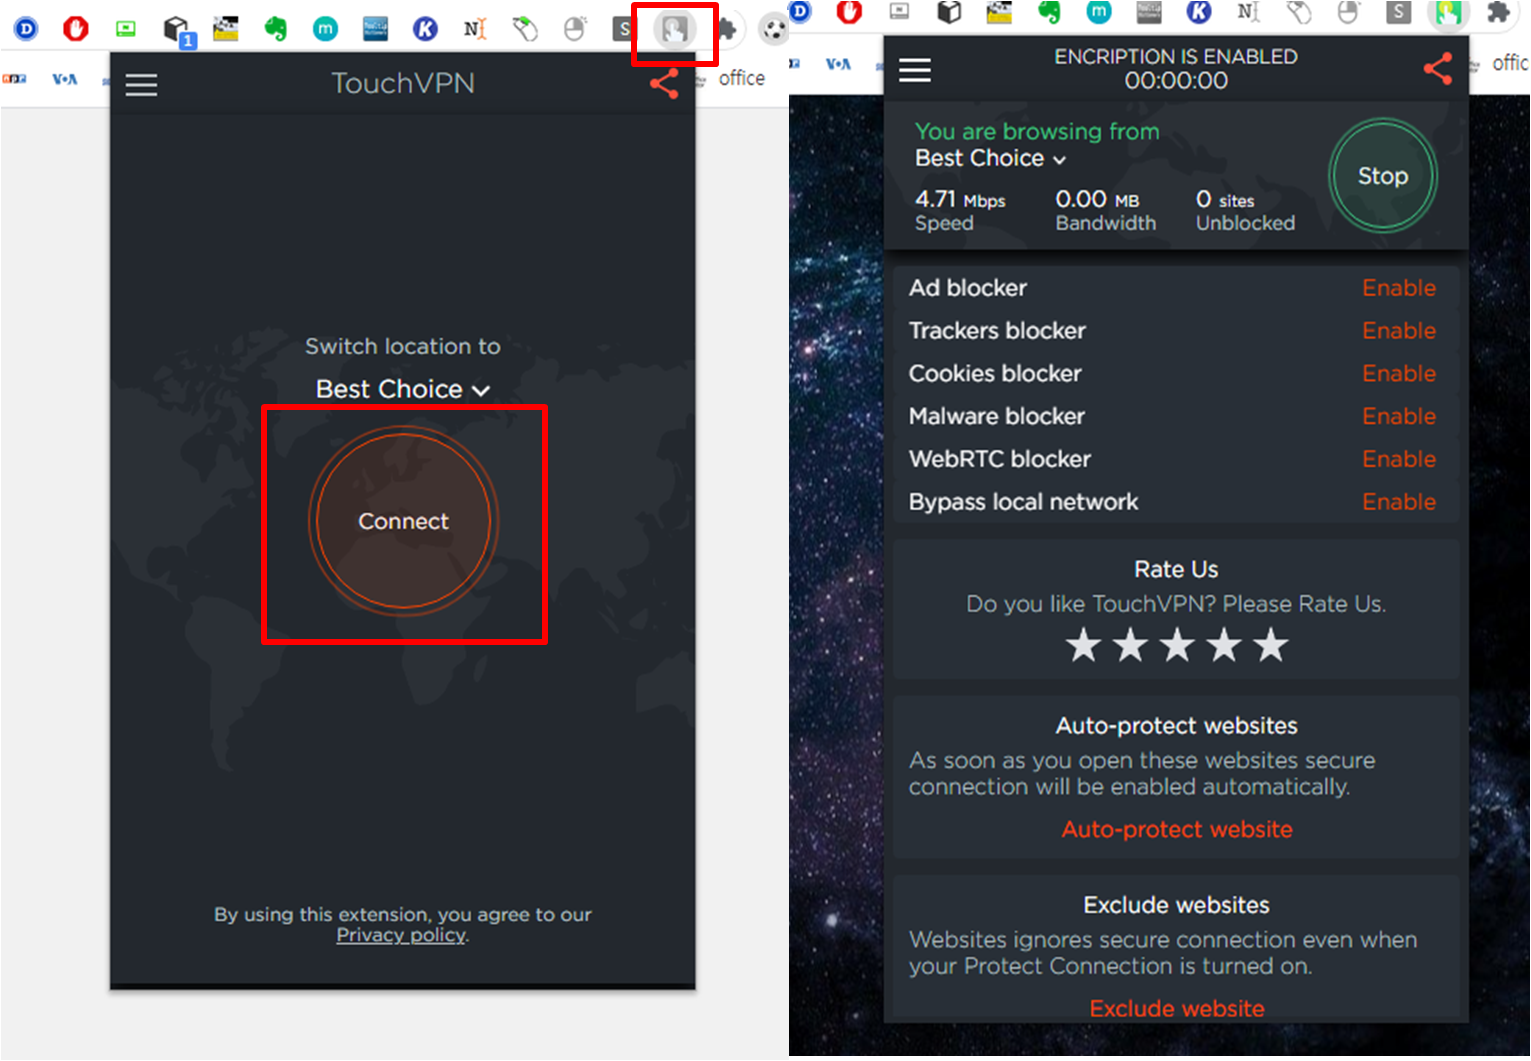This screenshot has height=1061, width=1531.
Task: Click the 4.71 Mbps Speed value
Action: 960,199
